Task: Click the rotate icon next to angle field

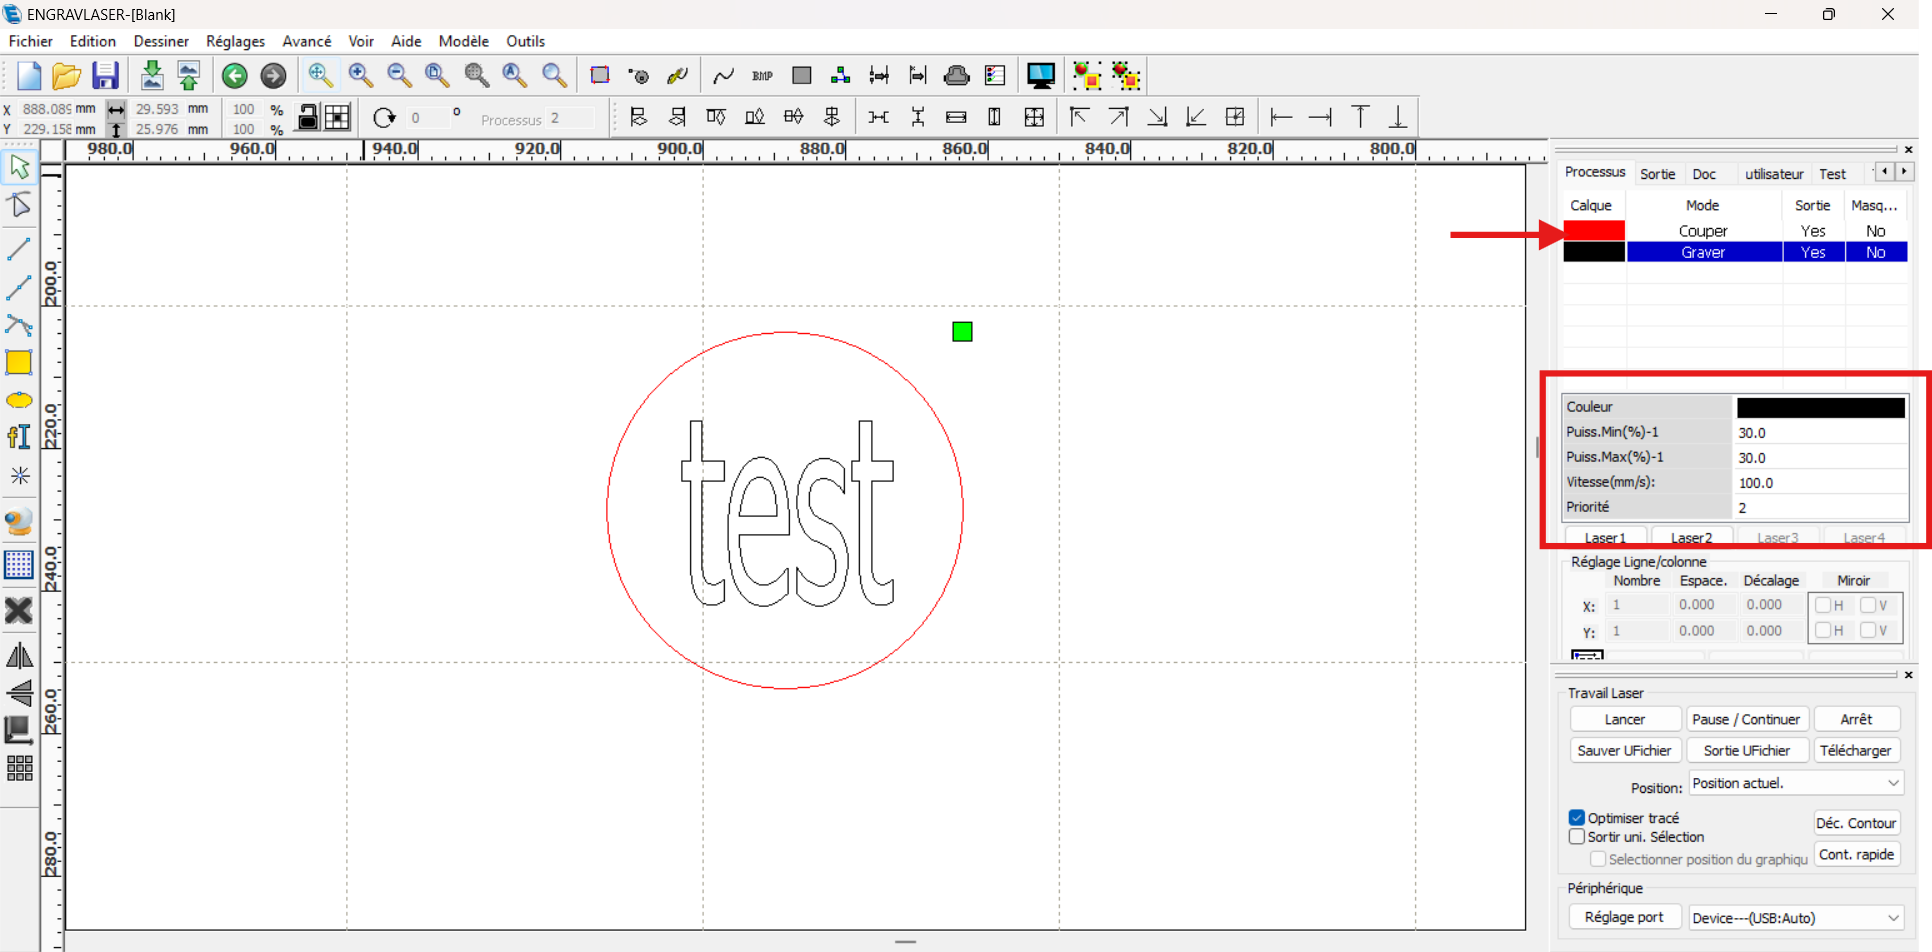Action: (x=384, y=118)
